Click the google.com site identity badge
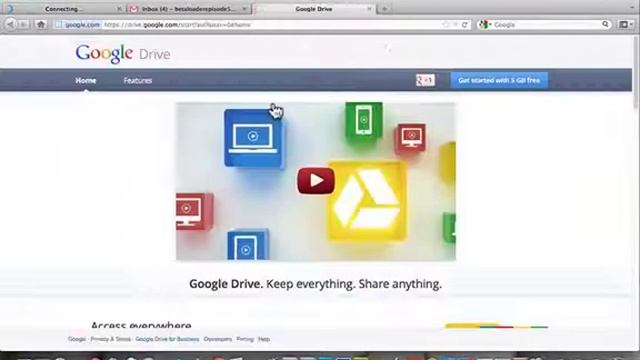 click(78, 25)
